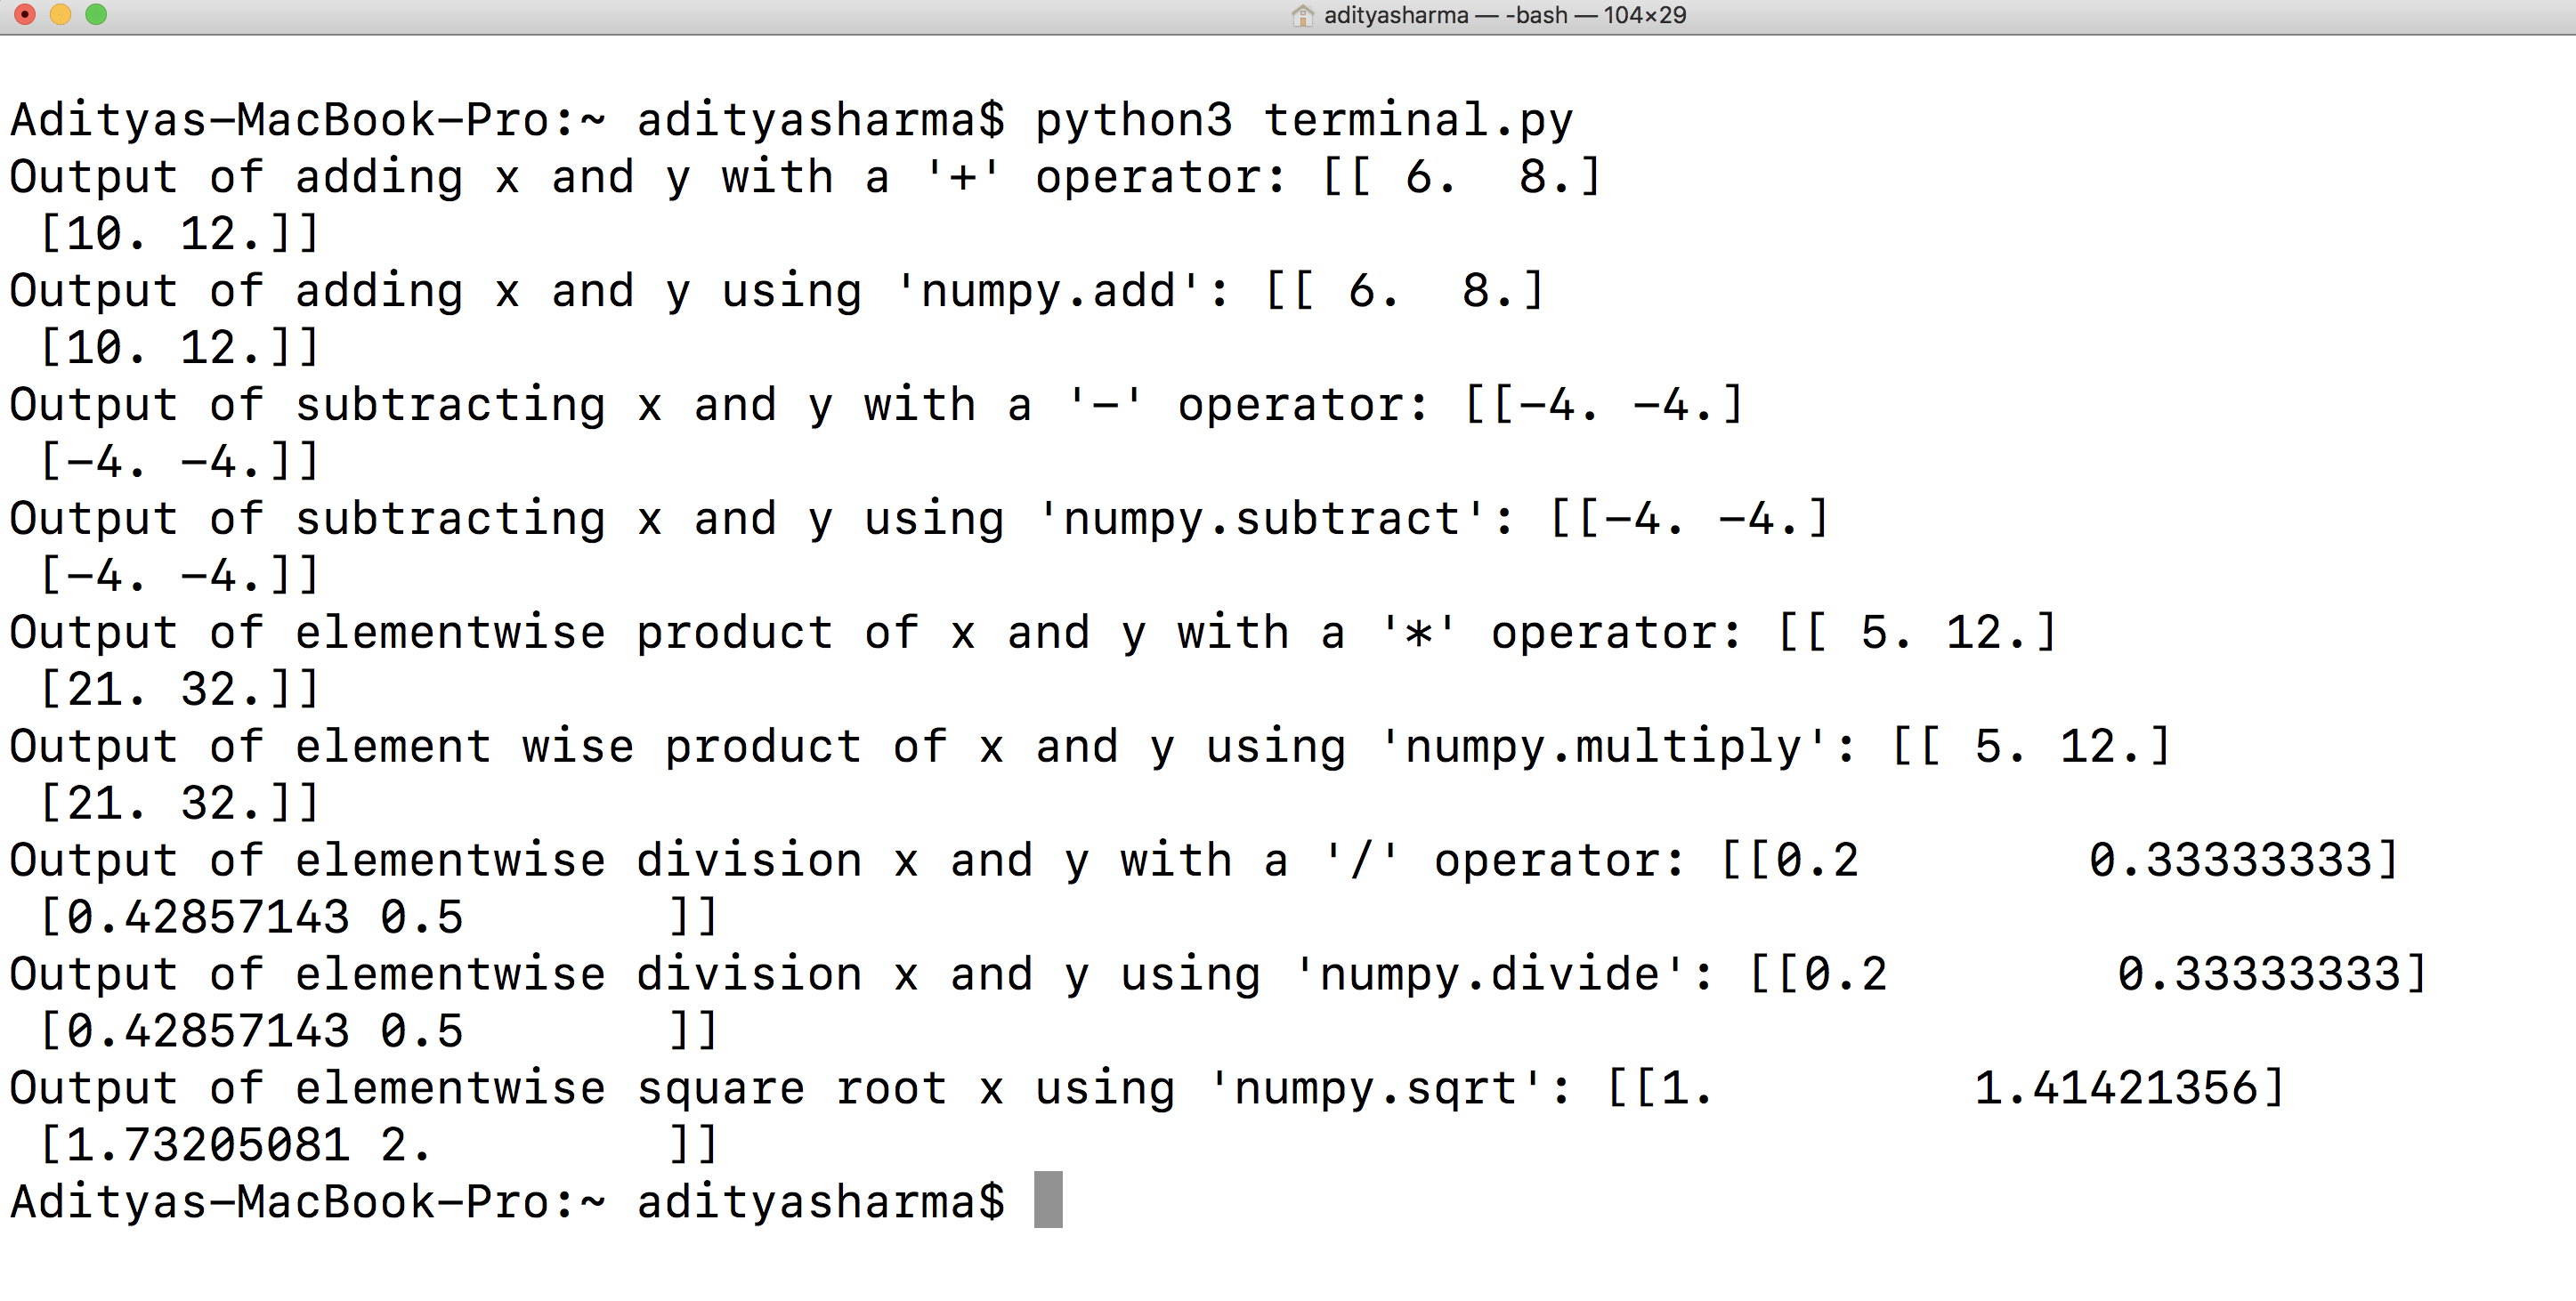Click the line mentioning 'numpy.divide'
This screenshot has height=1301, width=2576.
[x=1218, y=976]
